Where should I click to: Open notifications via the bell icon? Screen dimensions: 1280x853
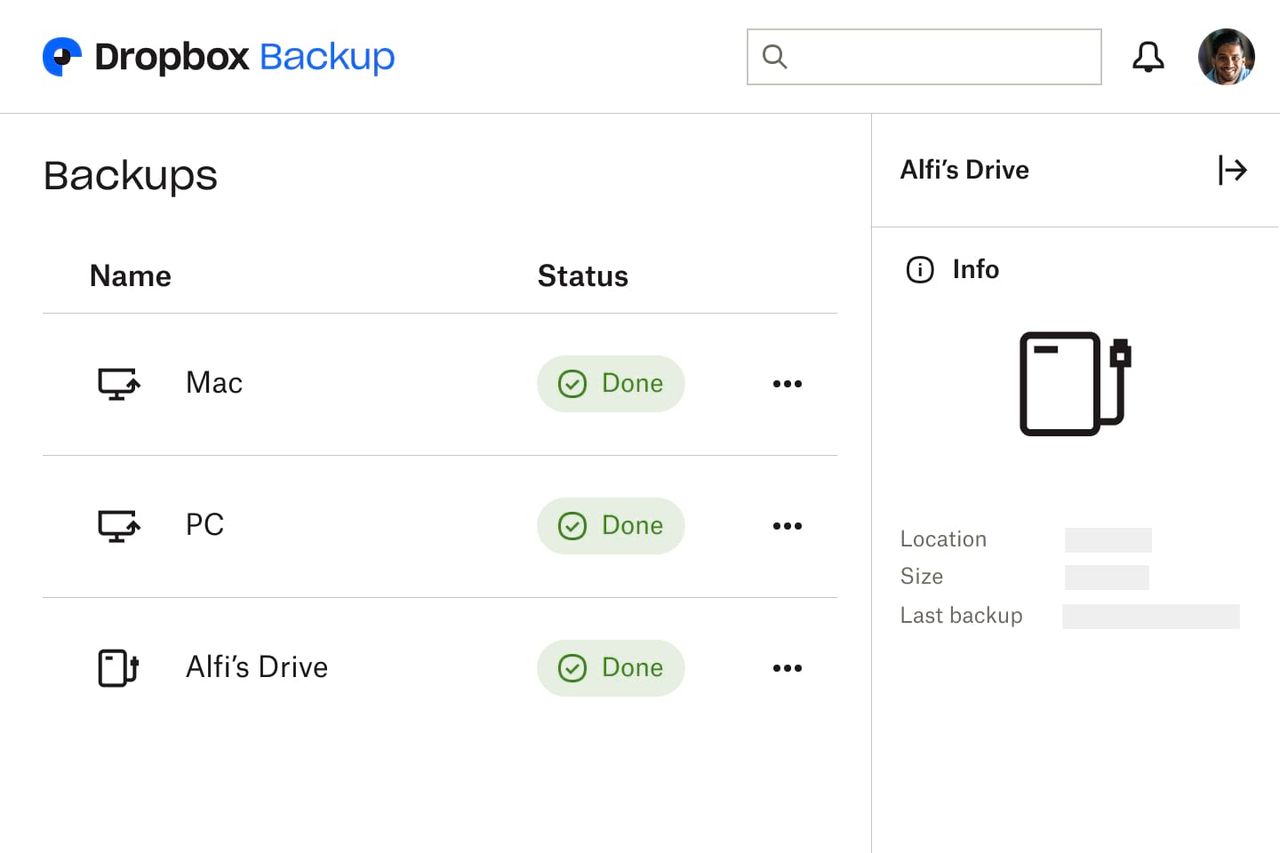coord(1148,56)
